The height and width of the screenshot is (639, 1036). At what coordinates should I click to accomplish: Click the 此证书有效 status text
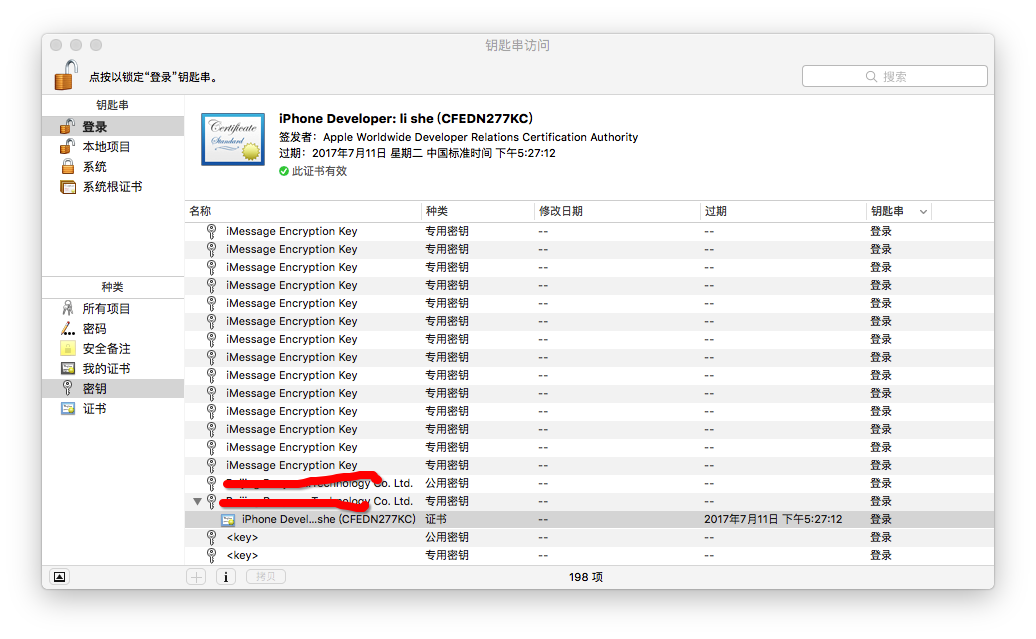(x=319, y=171)
